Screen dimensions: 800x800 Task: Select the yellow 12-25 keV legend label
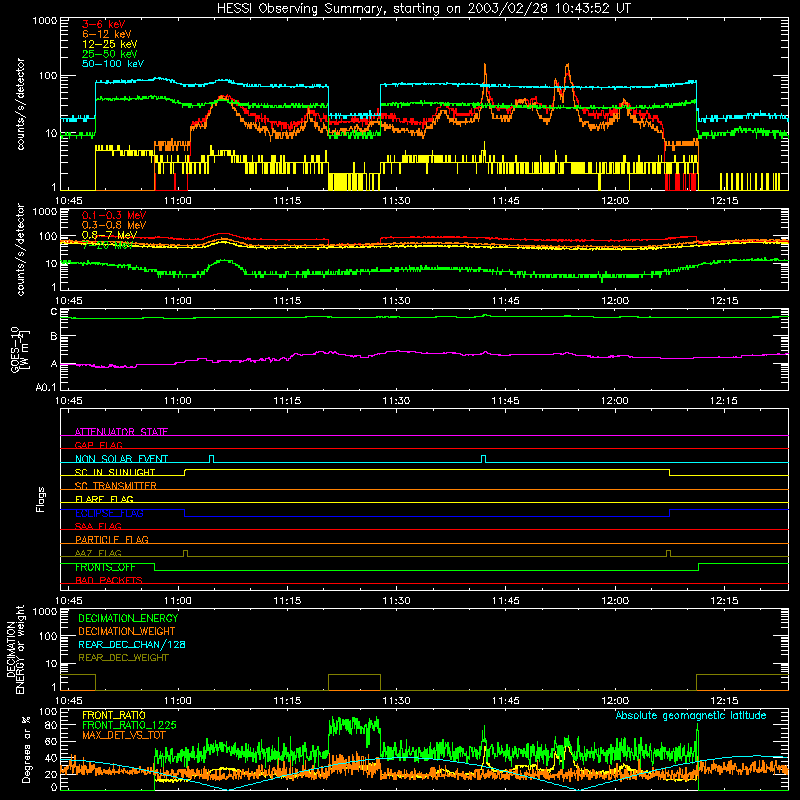tap(110, 44)
